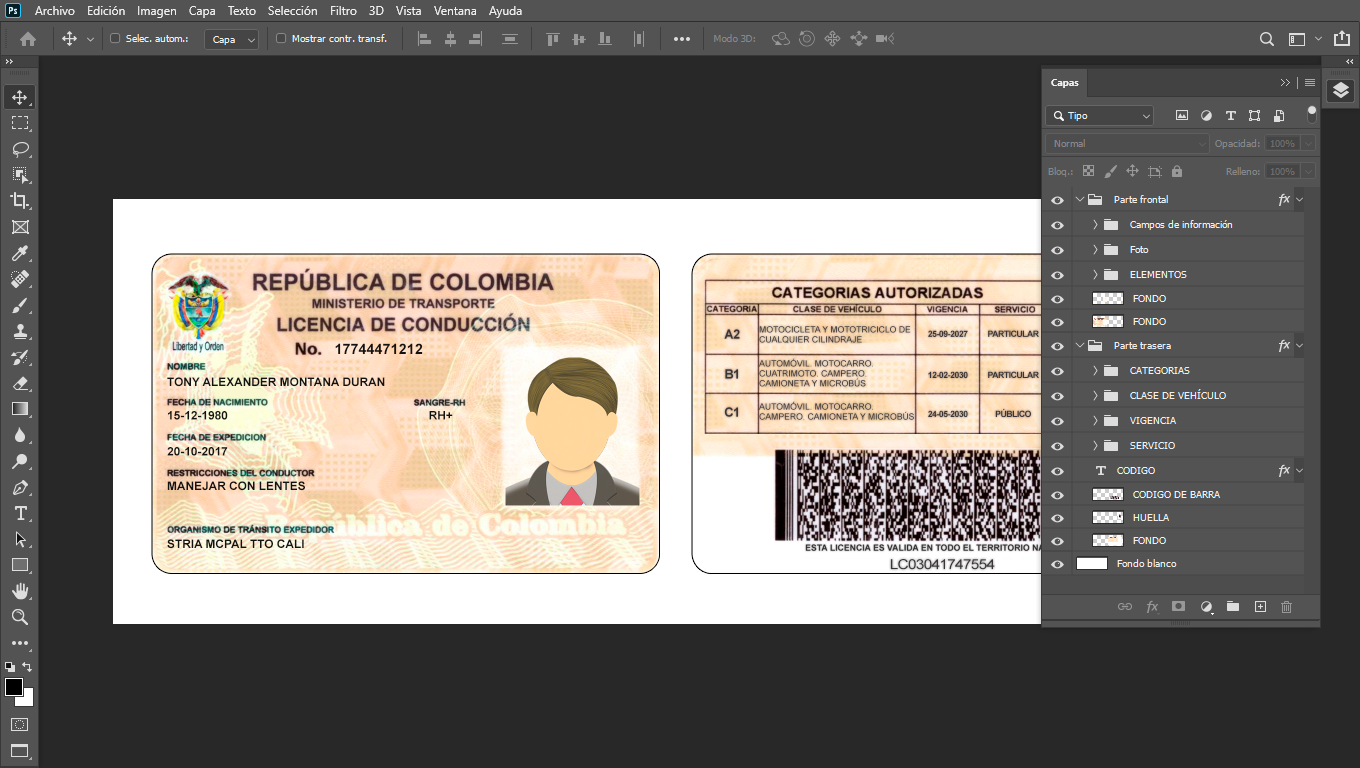
Task: Select the Eyedropper tool
Action: click(20, 253)
